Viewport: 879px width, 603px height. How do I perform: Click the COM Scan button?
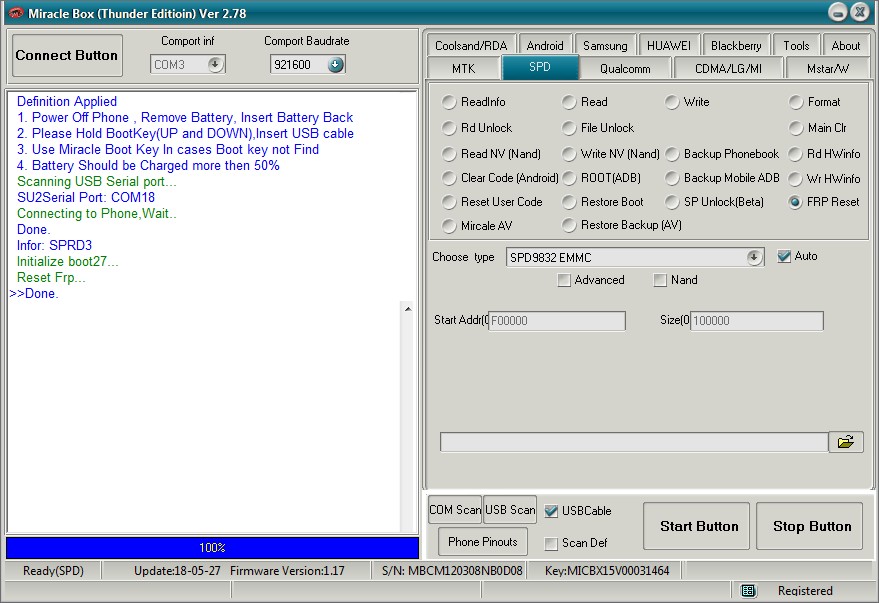coord(455,509)
